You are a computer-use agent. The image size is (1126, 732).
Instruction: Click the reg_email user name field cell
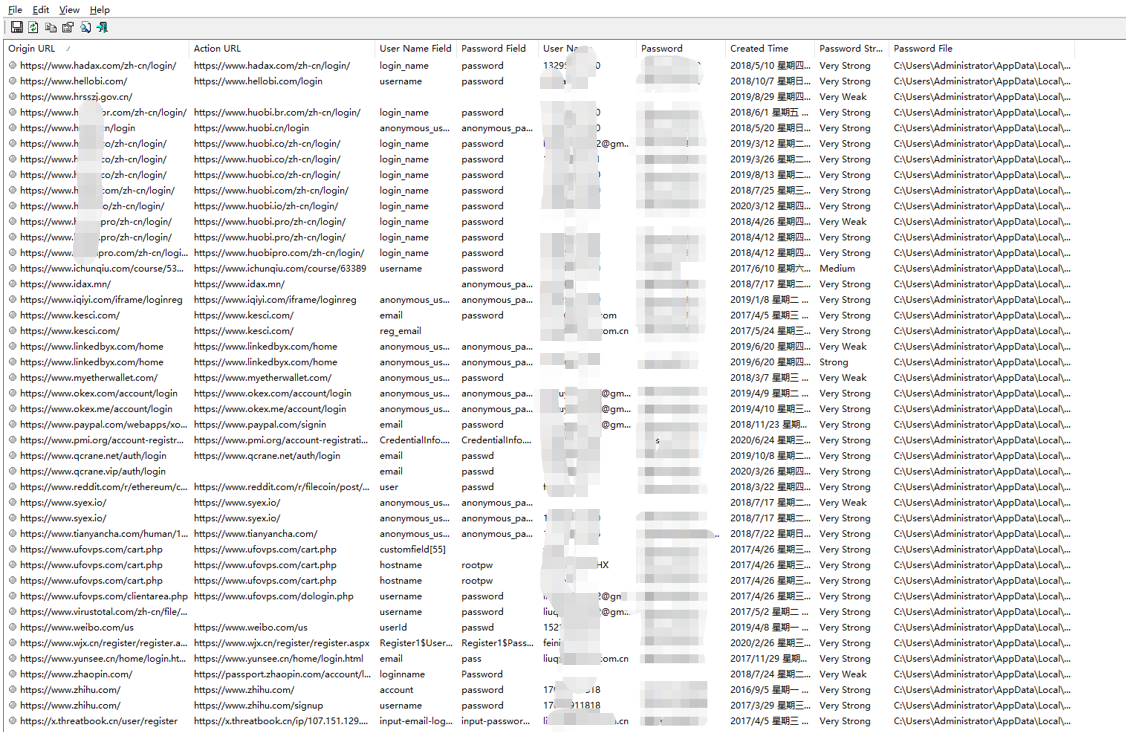(x=400, y=330)
